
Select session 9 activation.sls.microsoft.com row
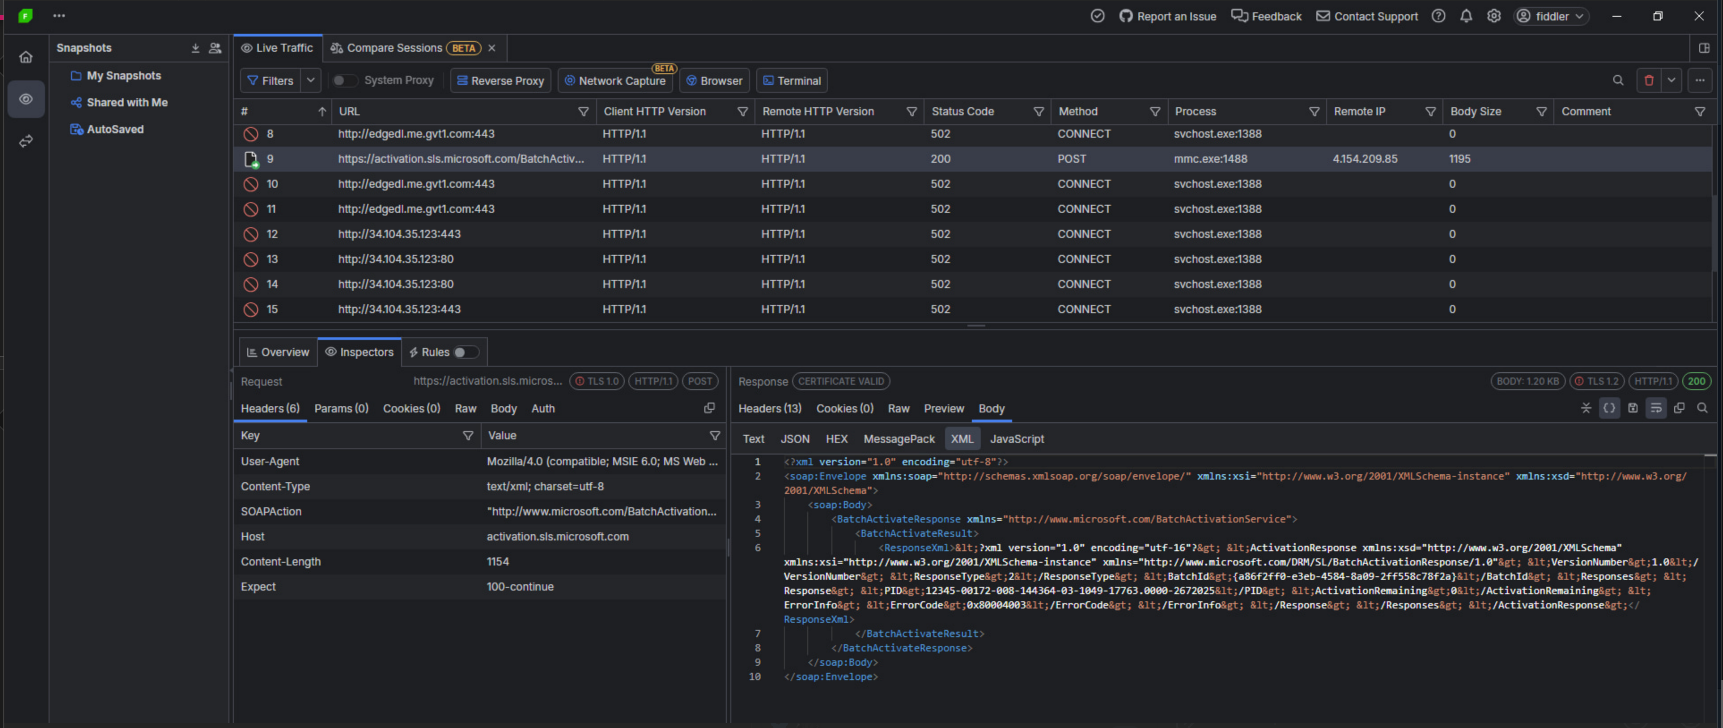click(x=975, y=159)
